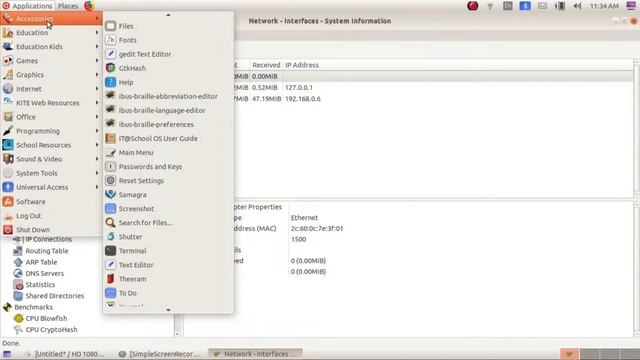Switch to SimpleScreenRecorder taskbar window
Viewport: 640px width, 360px height.
click(x=160, y=354)
